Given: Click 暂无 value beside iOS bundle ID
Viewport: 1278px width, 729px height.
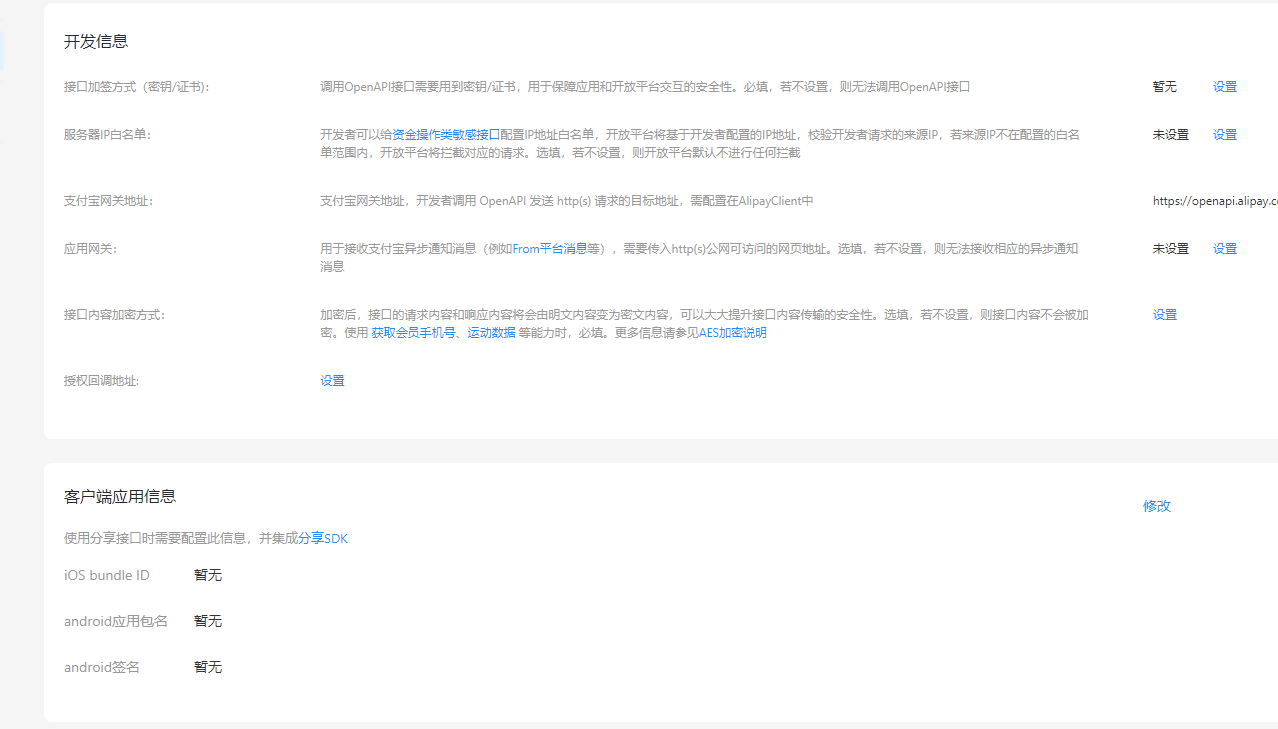Looking at the screenshot, I should [x=208, y=575].
